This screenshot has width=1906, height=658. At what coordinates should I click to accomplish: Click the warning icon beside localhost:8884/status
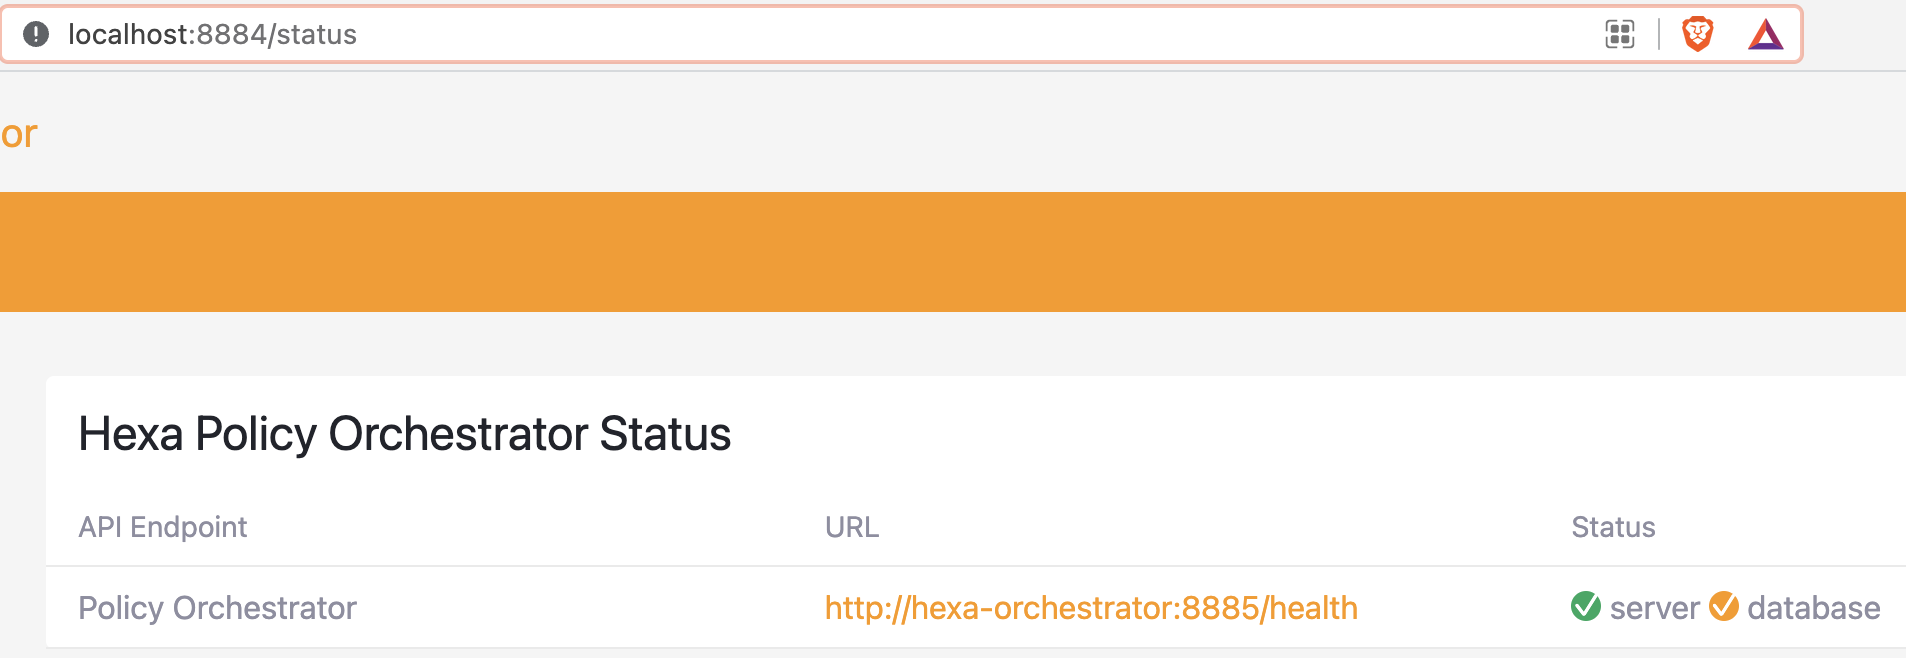click(x=36, y=33)
